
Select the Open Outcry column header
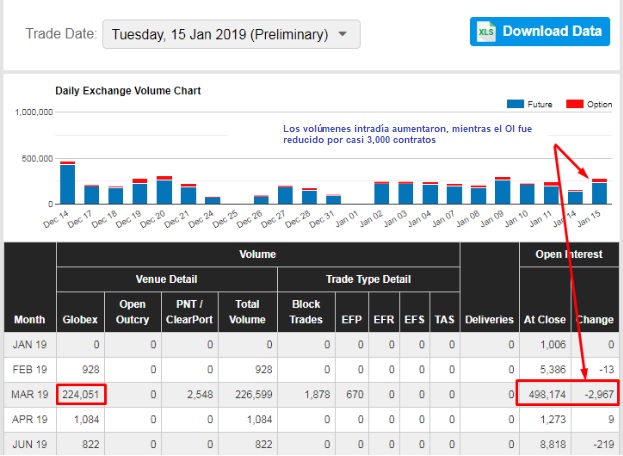133,312
